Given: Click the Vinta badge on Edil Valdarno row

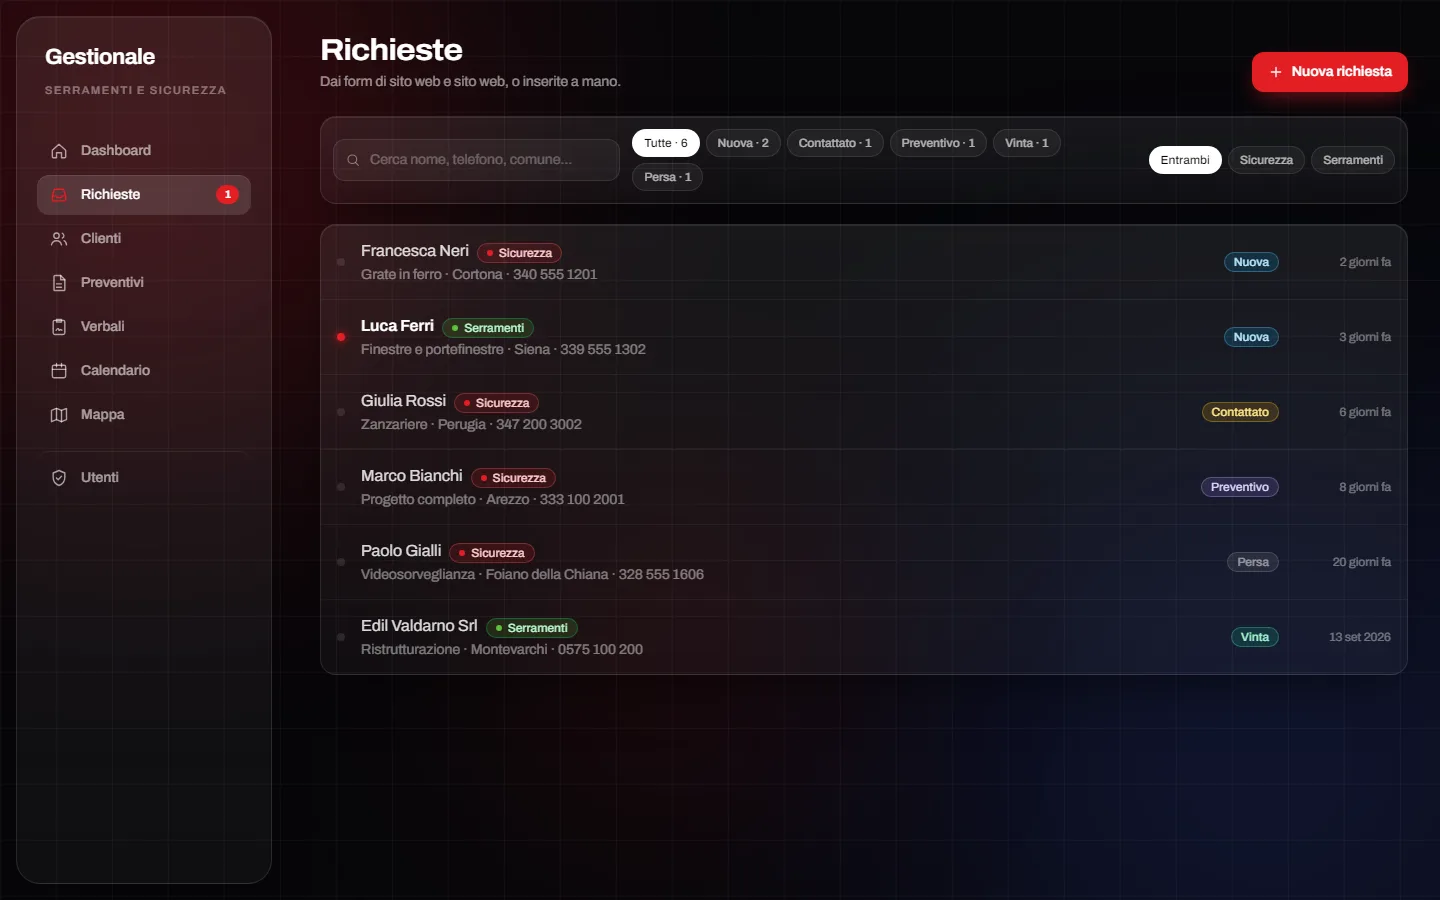Looking at the screenshot, I should click(1255, 637).
